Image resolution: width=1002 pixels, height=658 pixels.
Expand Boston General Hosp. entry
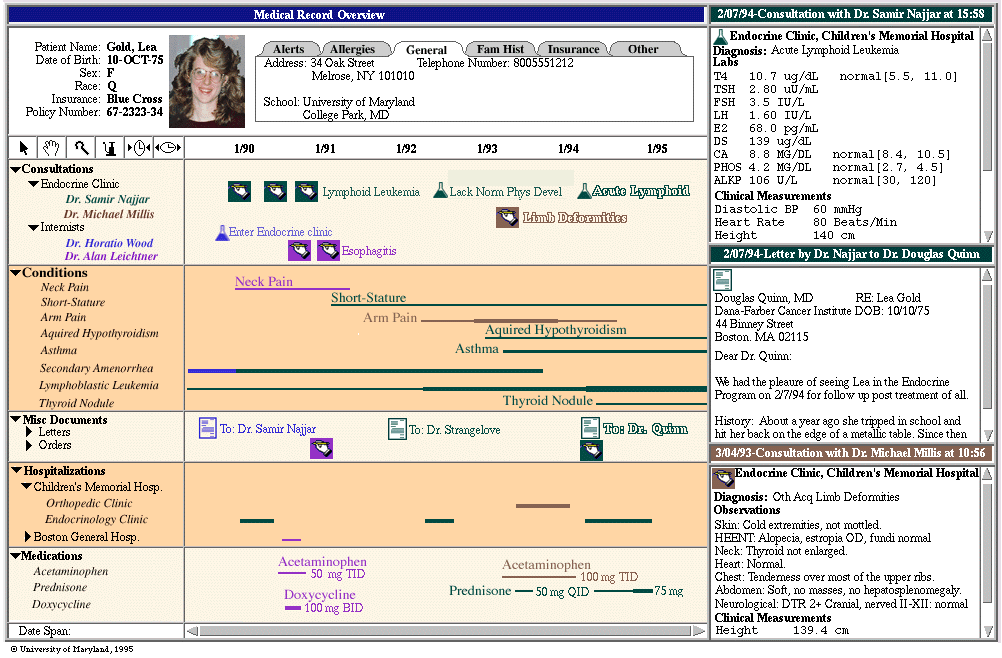pos(28,537)
